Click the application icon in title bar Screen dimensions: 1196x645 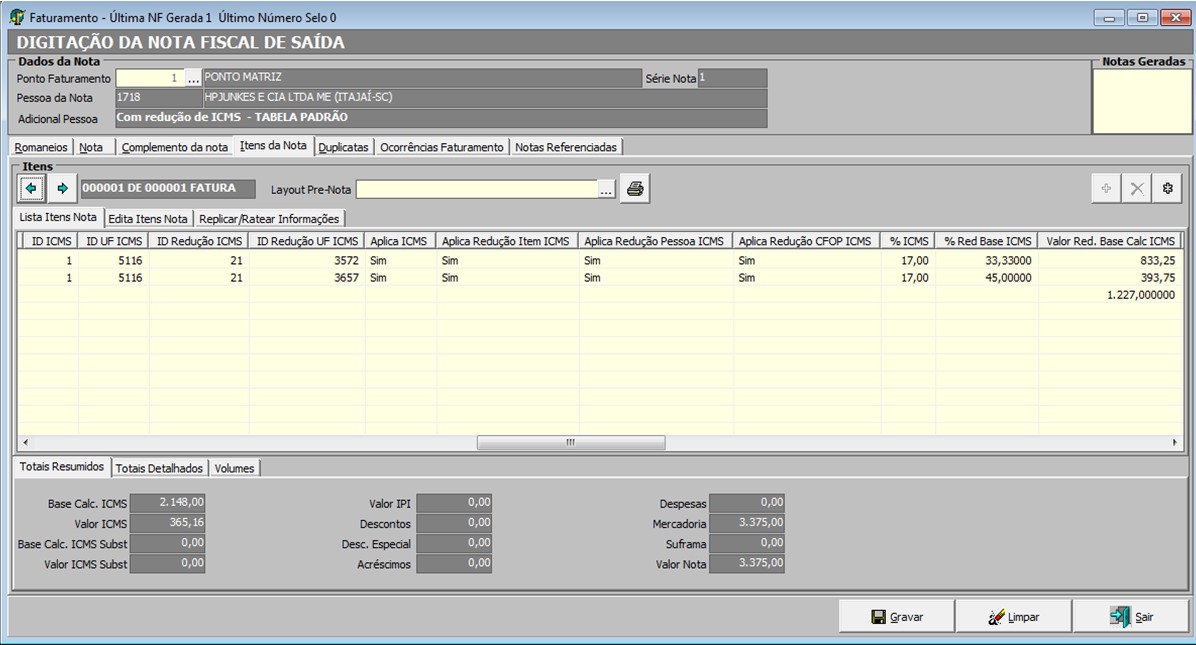point(16,18)
